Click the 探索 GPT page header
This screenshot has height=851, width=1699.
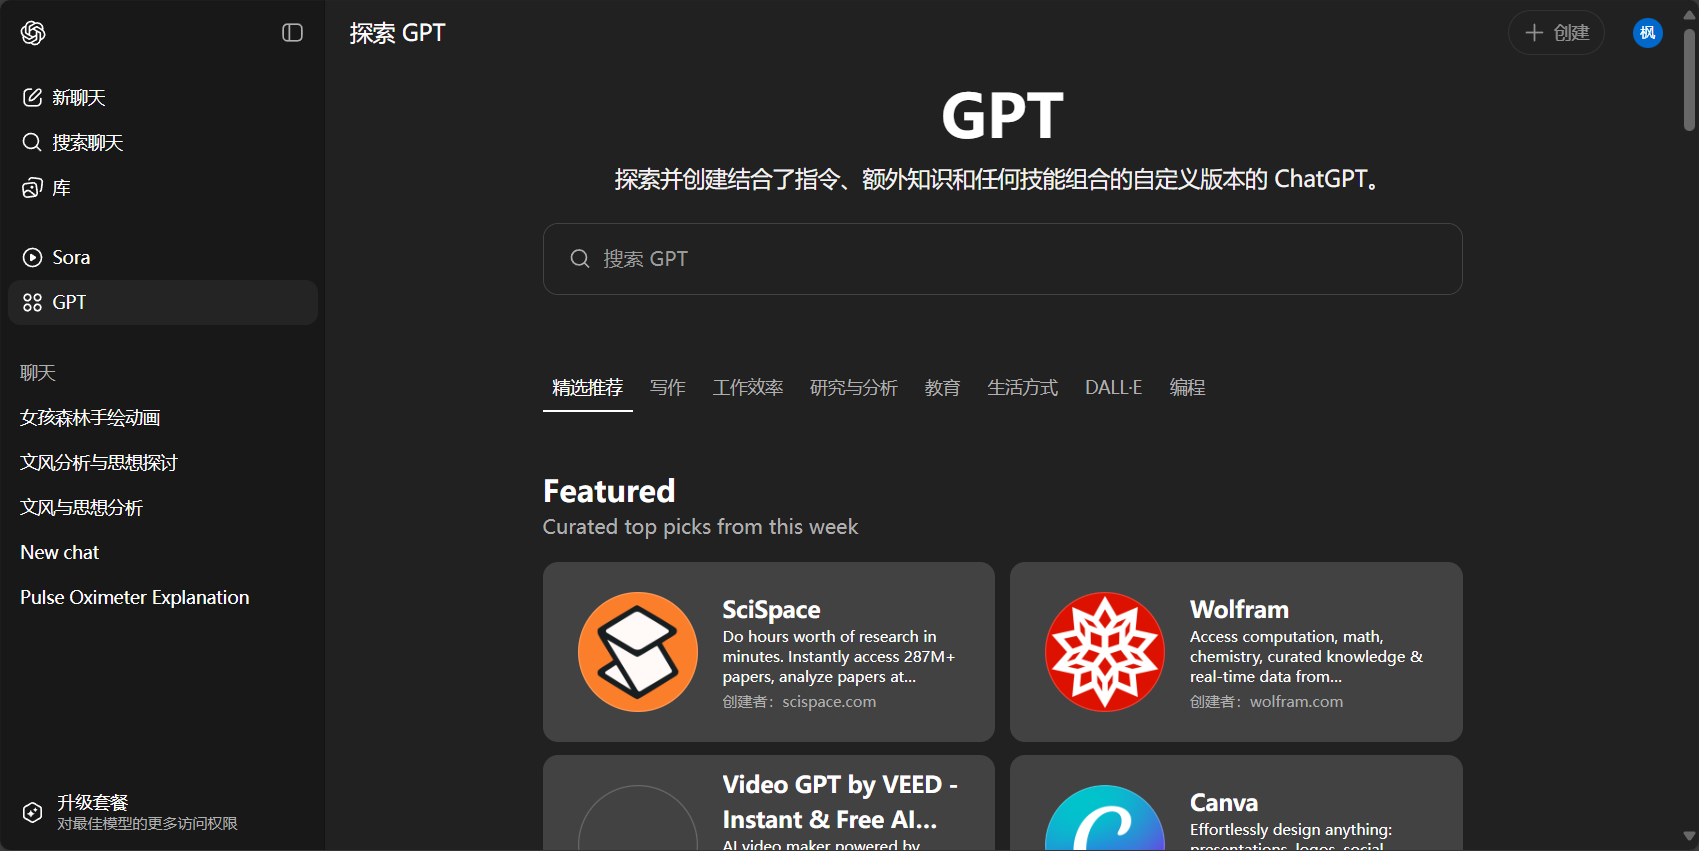pos(397,33)
